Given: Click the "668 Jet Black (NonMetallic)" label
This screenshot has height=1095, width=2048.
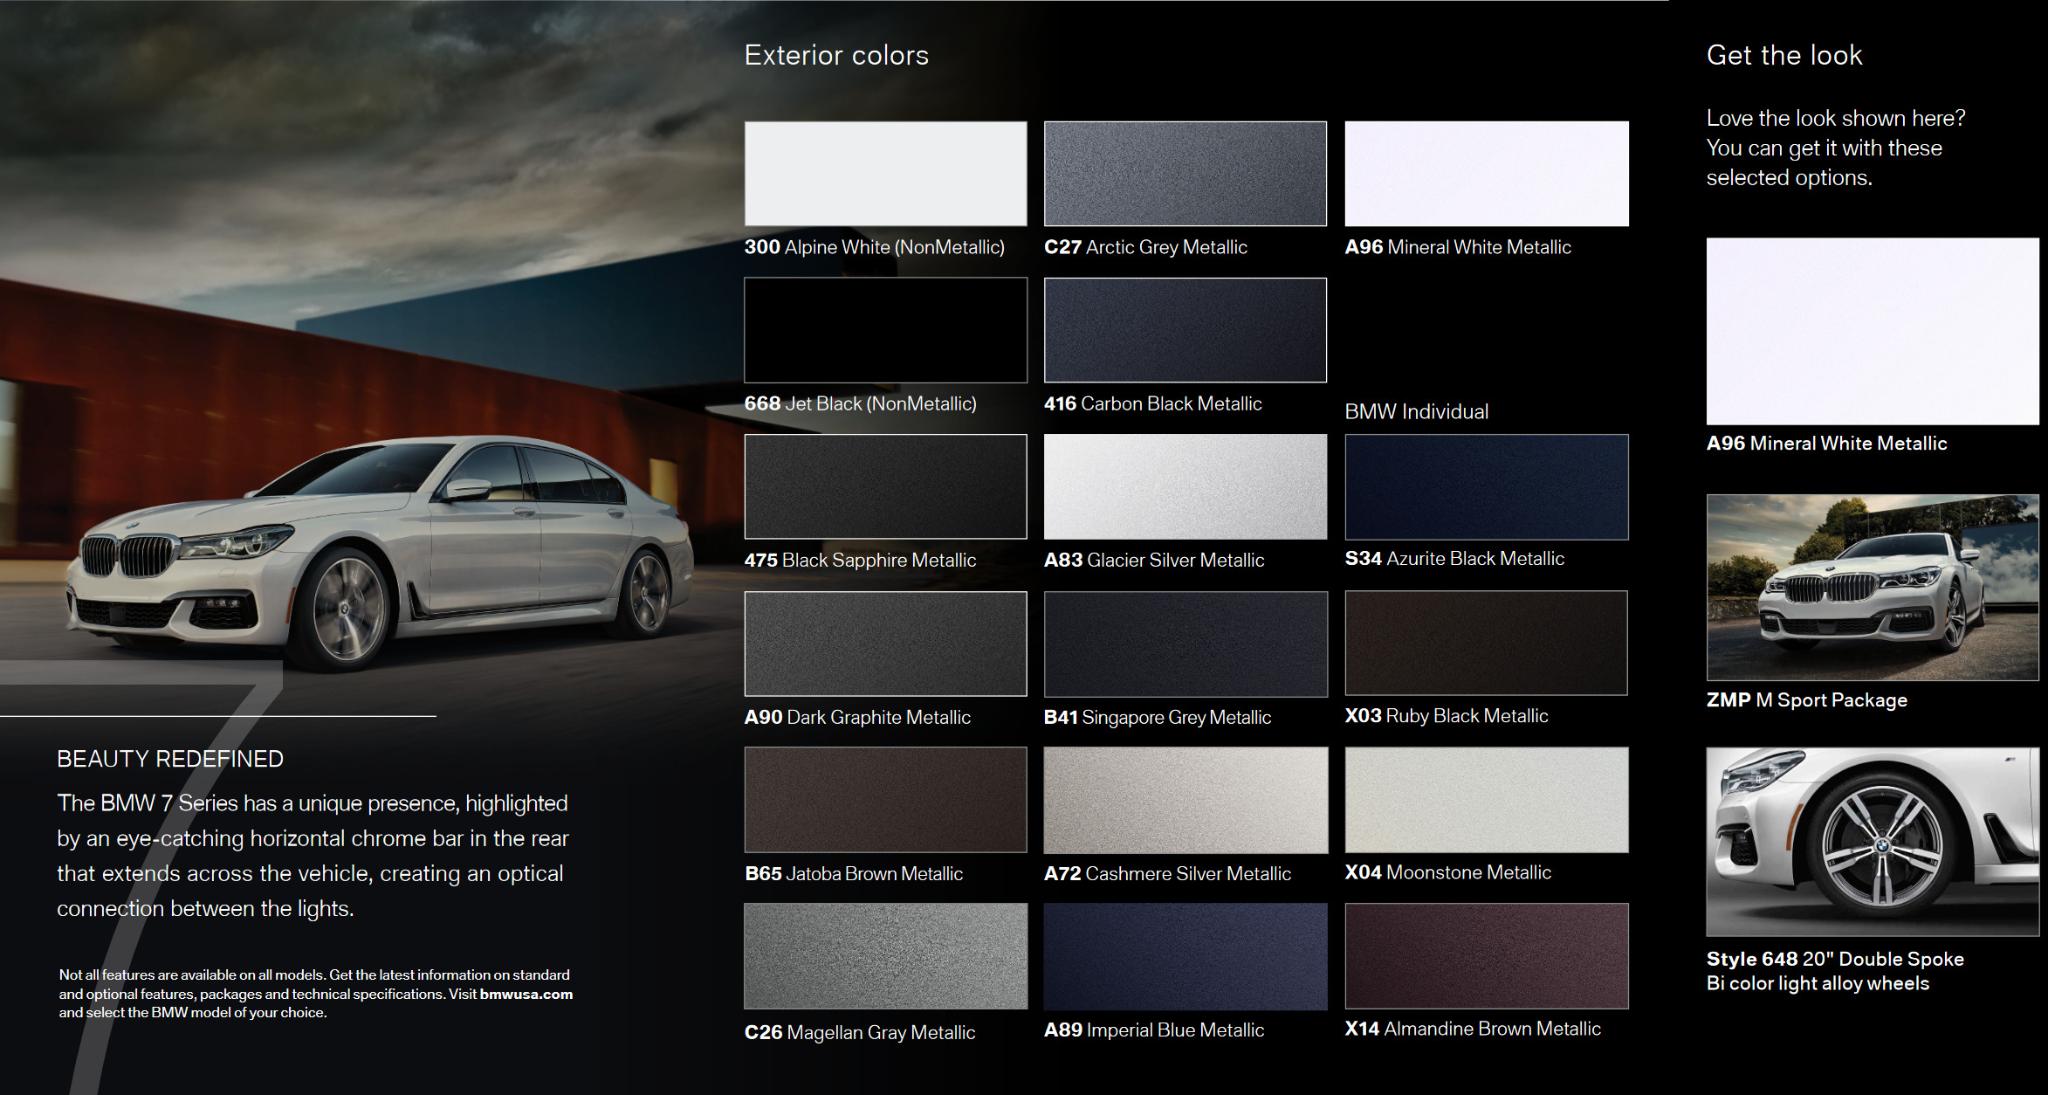Looking at the screenshot, I should tap(860, 404).
